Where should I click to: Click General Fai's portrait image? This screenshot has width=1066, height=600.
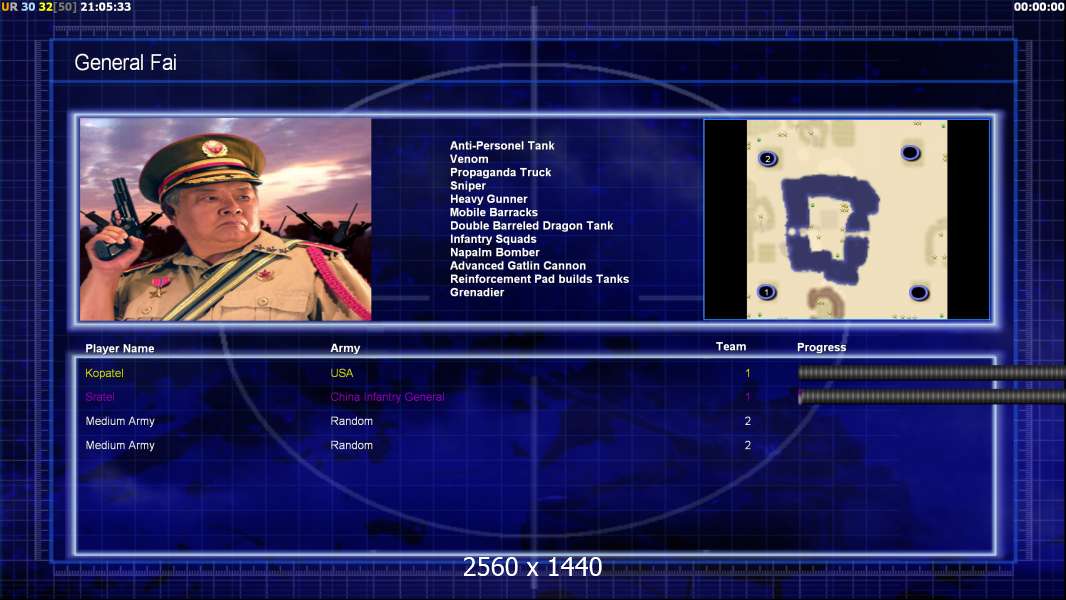click(x=226, y=219)
